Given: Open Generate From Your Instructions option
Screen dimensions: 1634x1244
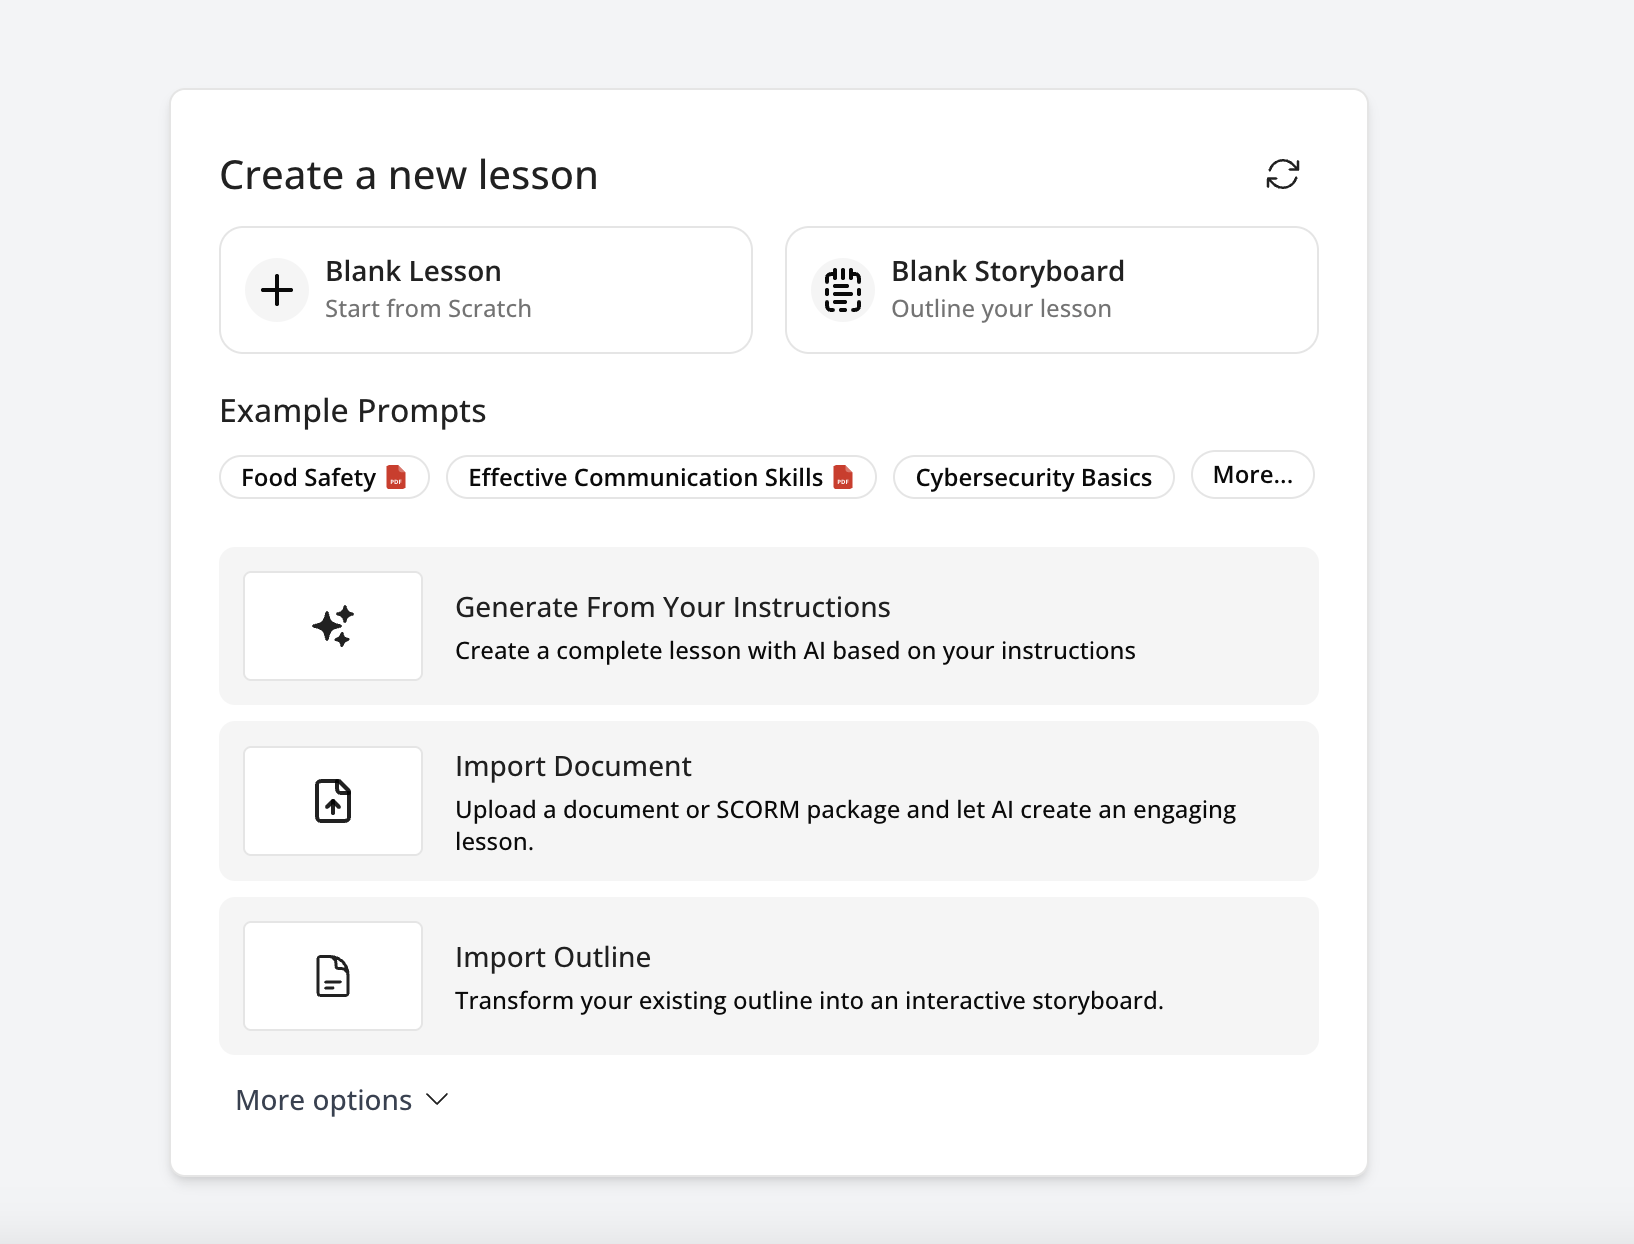Looking at the screenshot, I should 672,607.
